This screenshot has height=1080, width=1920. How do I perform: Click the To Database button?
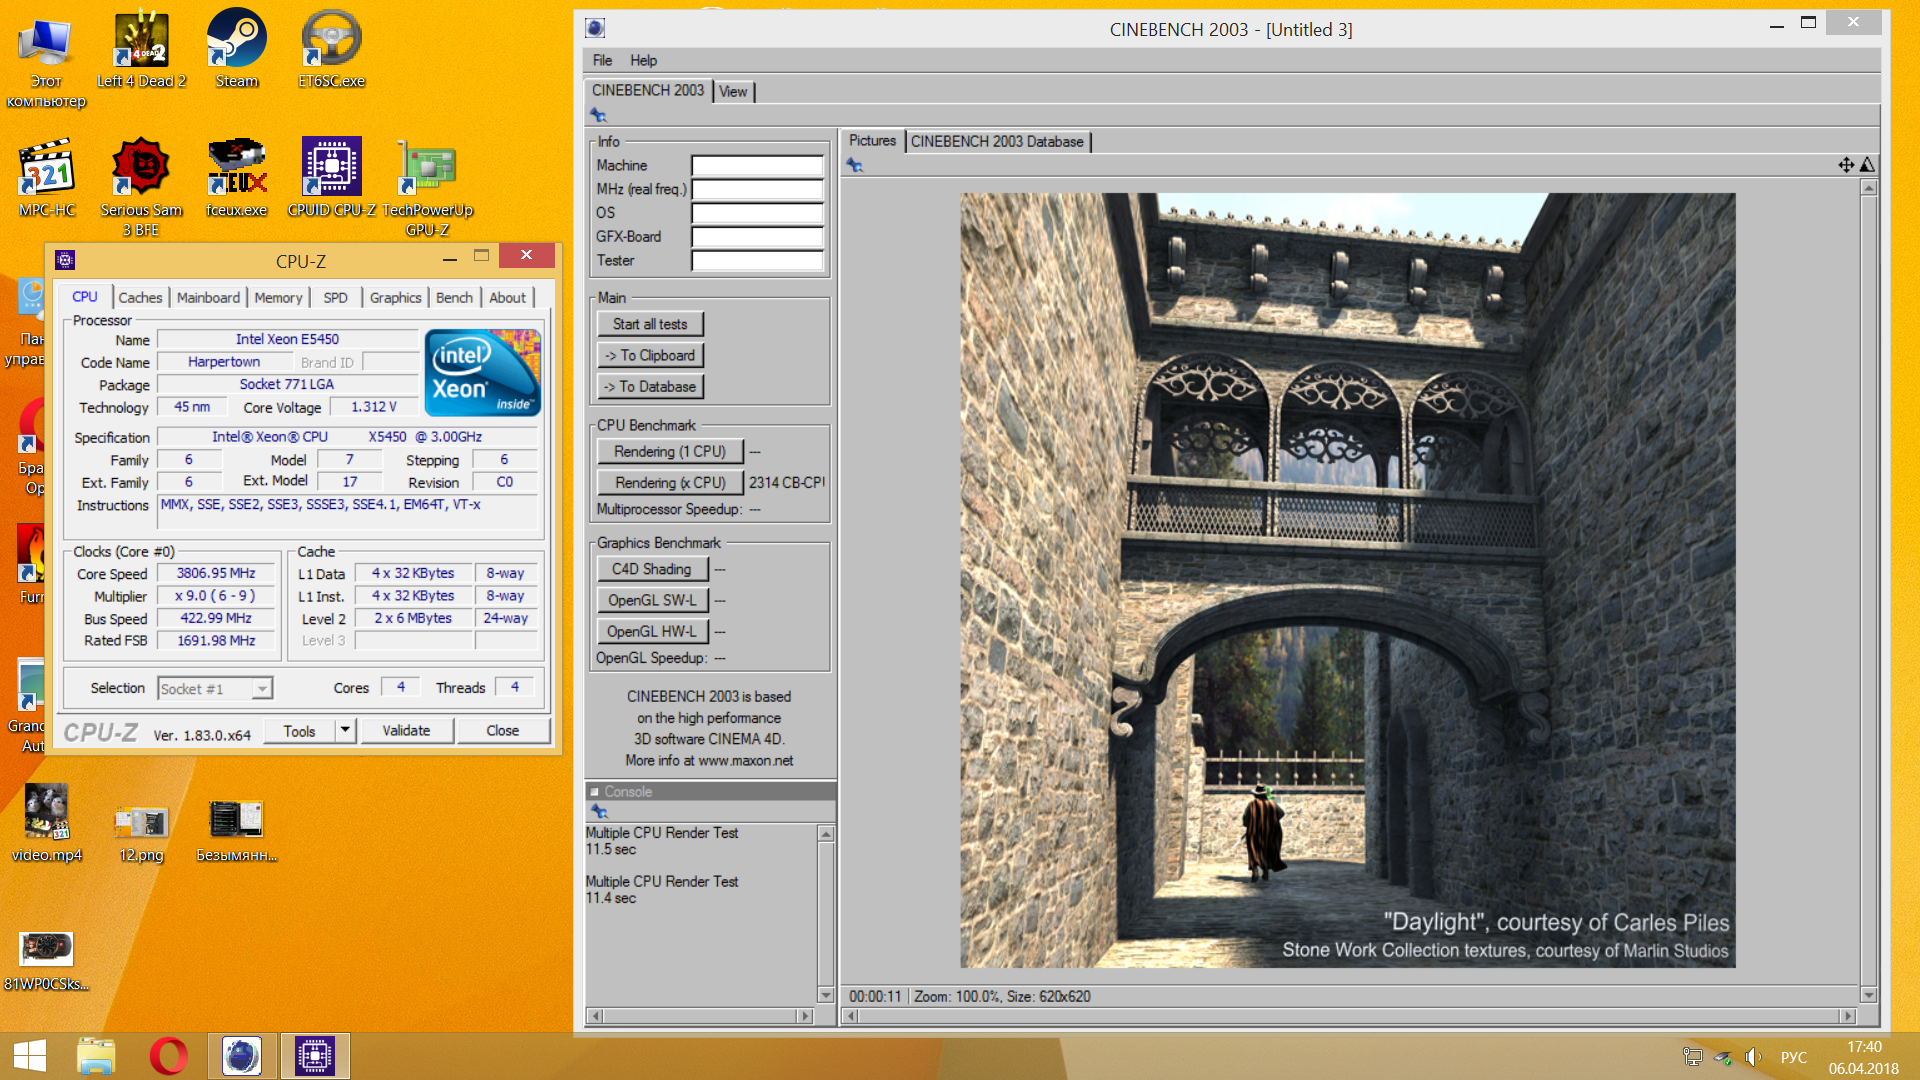tap(650, 386)
